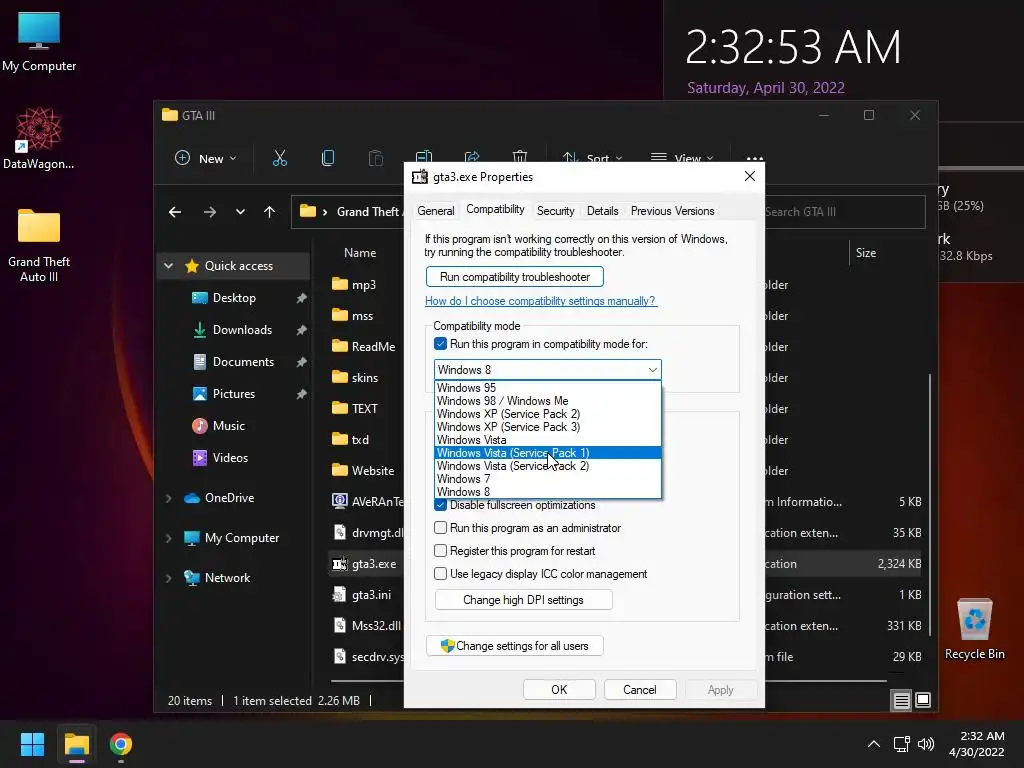Choose Windows 95 from the dropdown list
This screenshot has height=768, width=1024.
[x=547, y=388]
